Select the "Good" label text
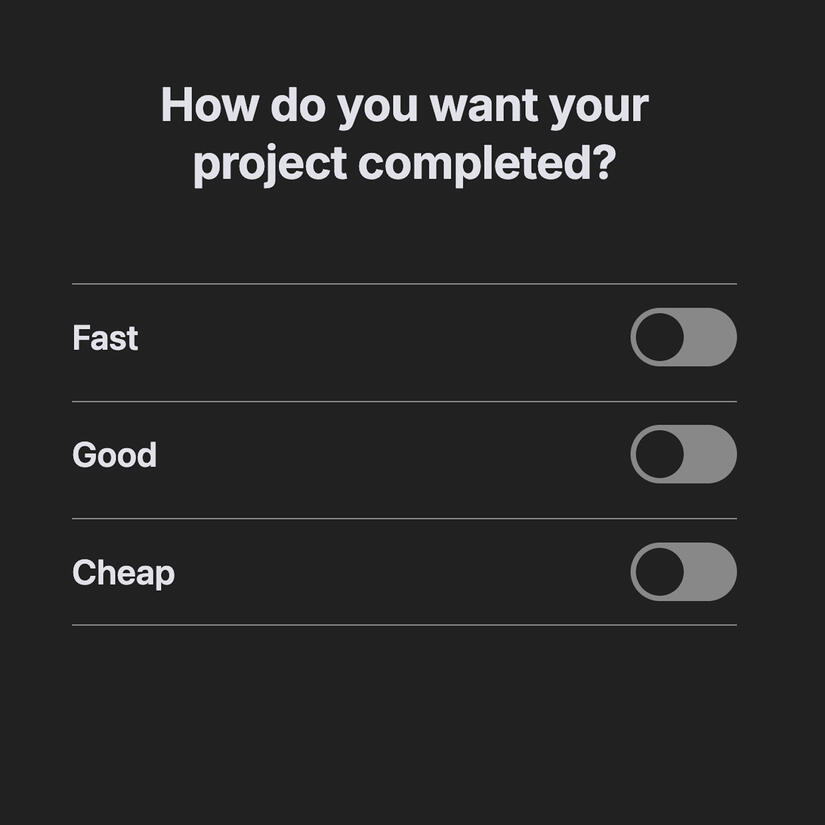The height and width of the screenshot is (825, 825). click(x=114, y=455)
